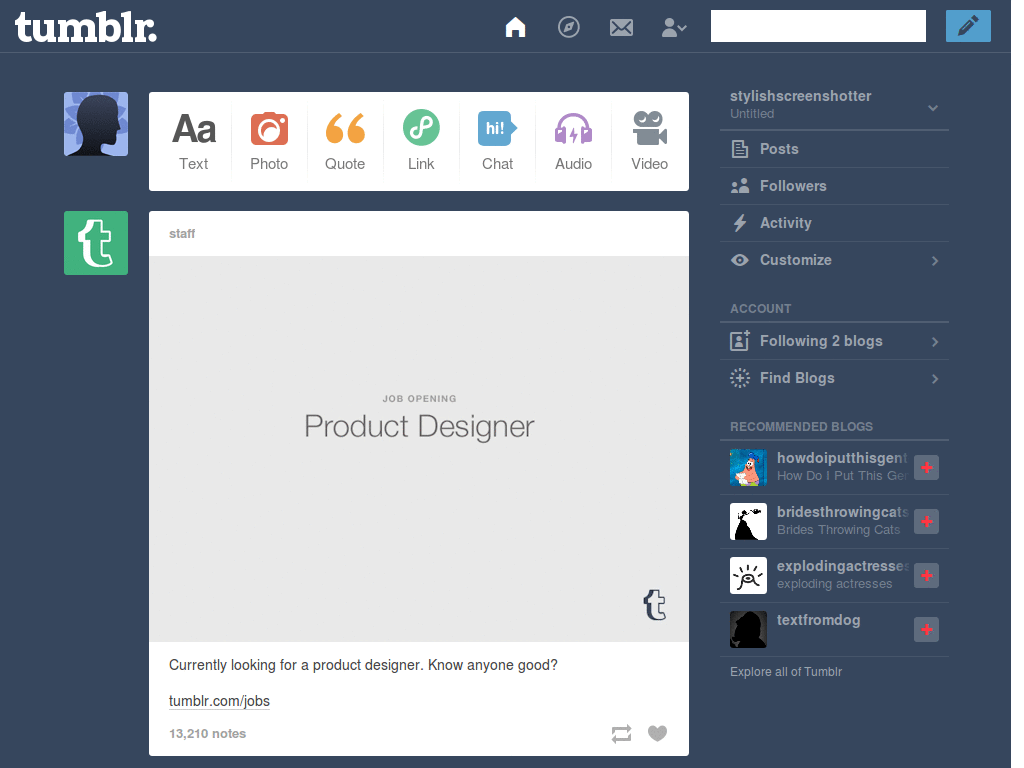Click the Following blogs portrait icon
Screen dimensions: 1024x768
tap(739, 341)
